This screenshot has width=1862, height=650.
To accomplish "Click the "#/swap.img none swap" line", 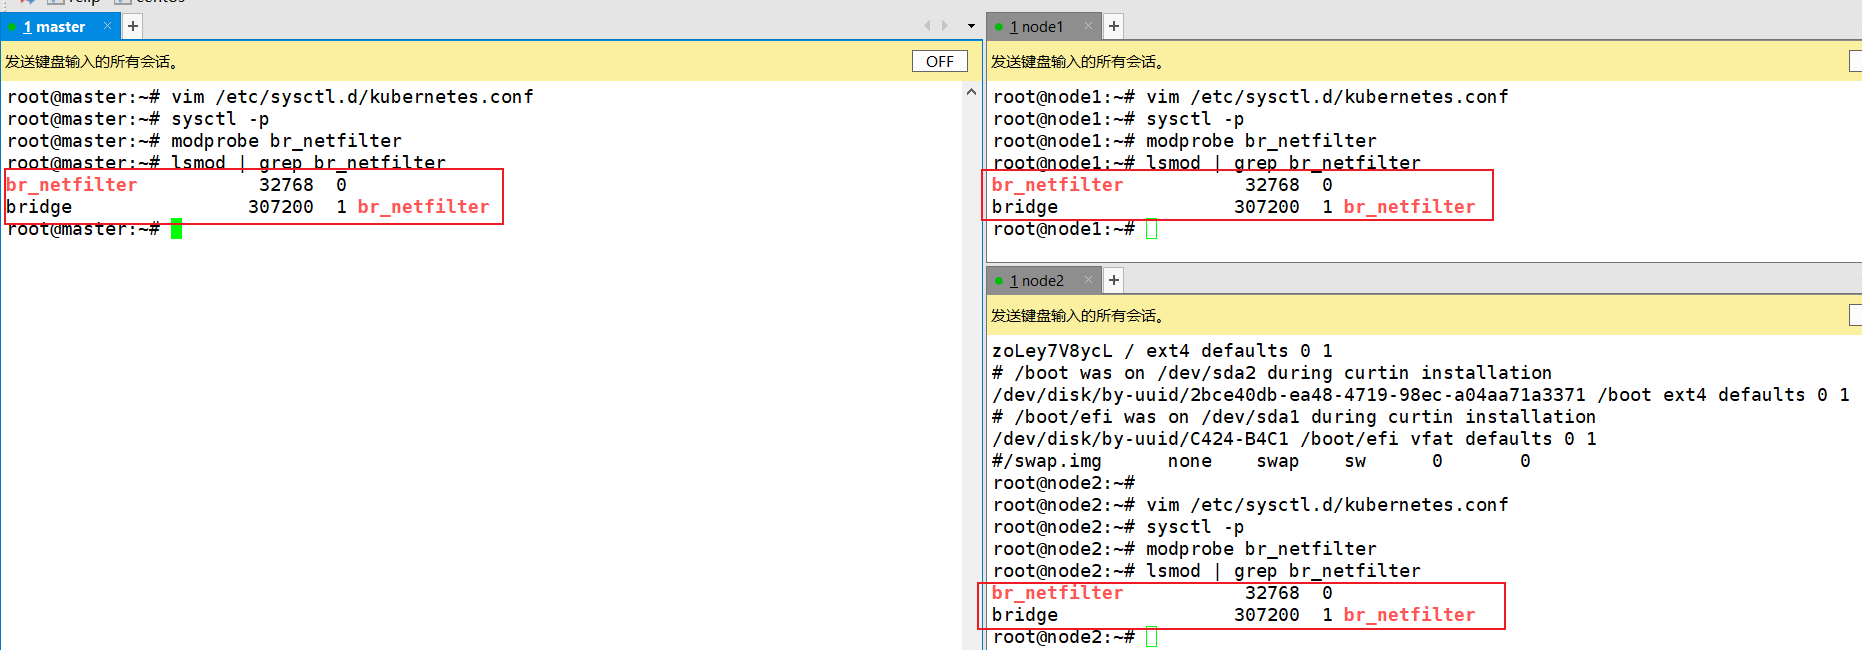I will pyautogui.click(x=1261, y=461).
